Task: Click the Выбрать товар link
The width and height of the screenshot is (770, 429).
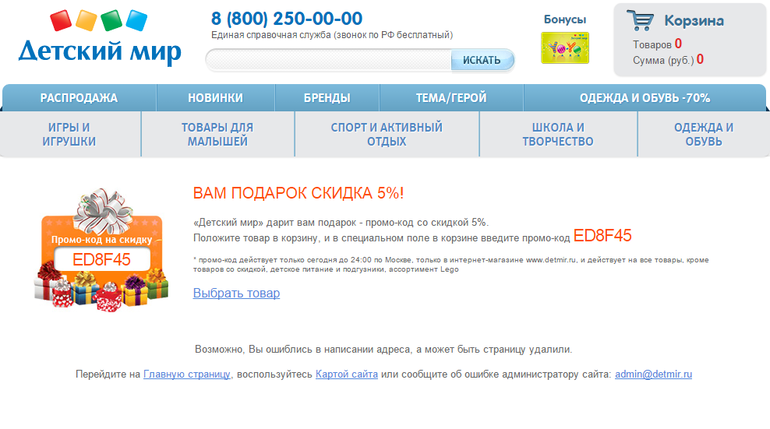Action: point(236,293)
